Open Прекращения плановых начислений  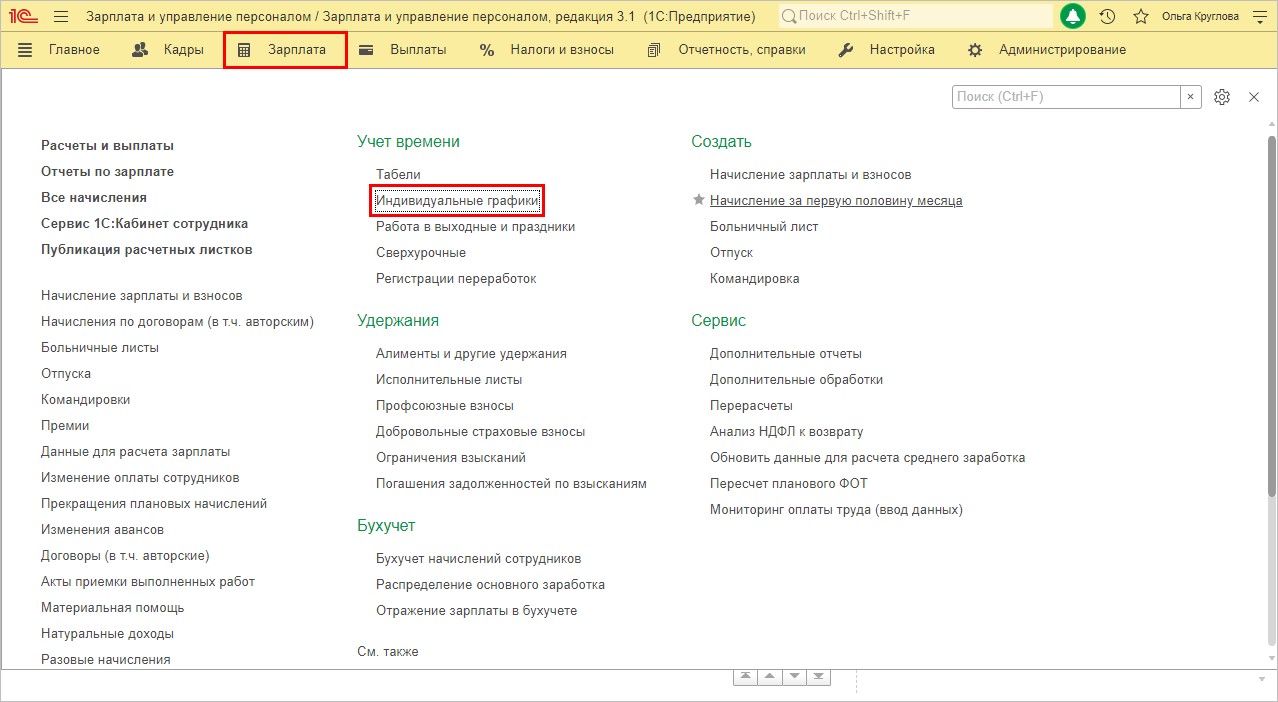pos(154,503)
